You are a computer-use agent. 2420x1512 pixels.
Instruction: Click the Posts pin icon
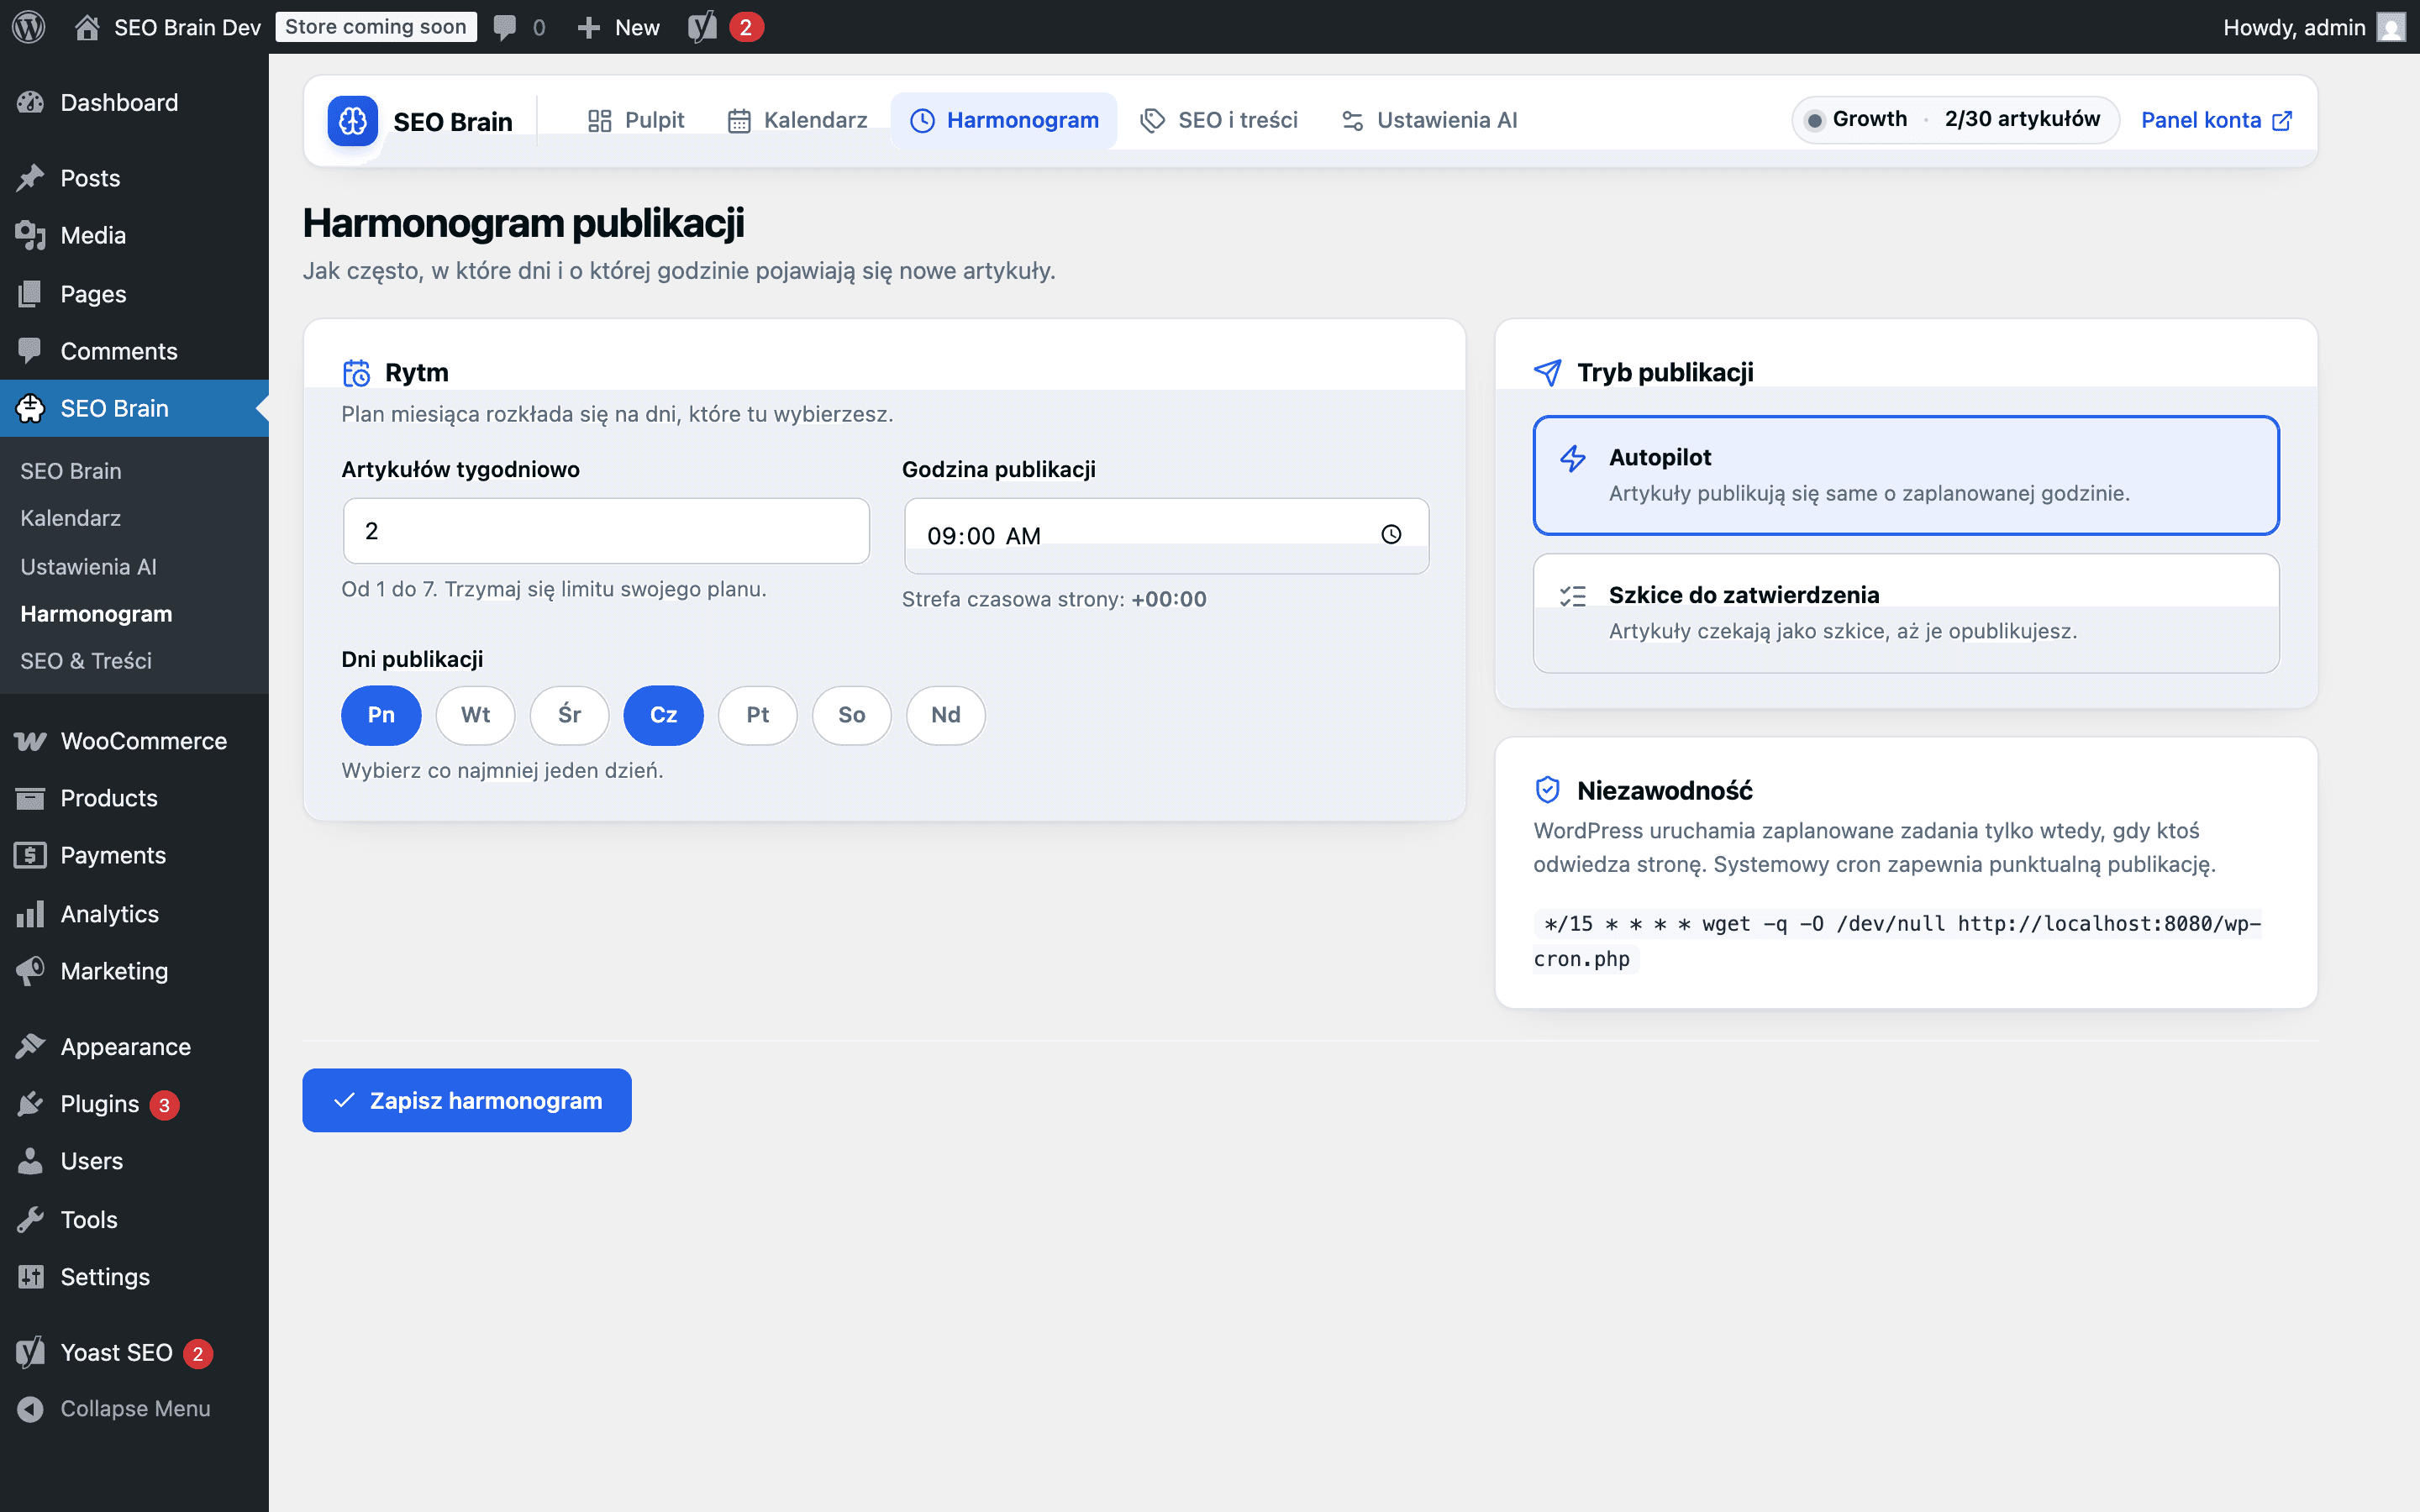30,178
